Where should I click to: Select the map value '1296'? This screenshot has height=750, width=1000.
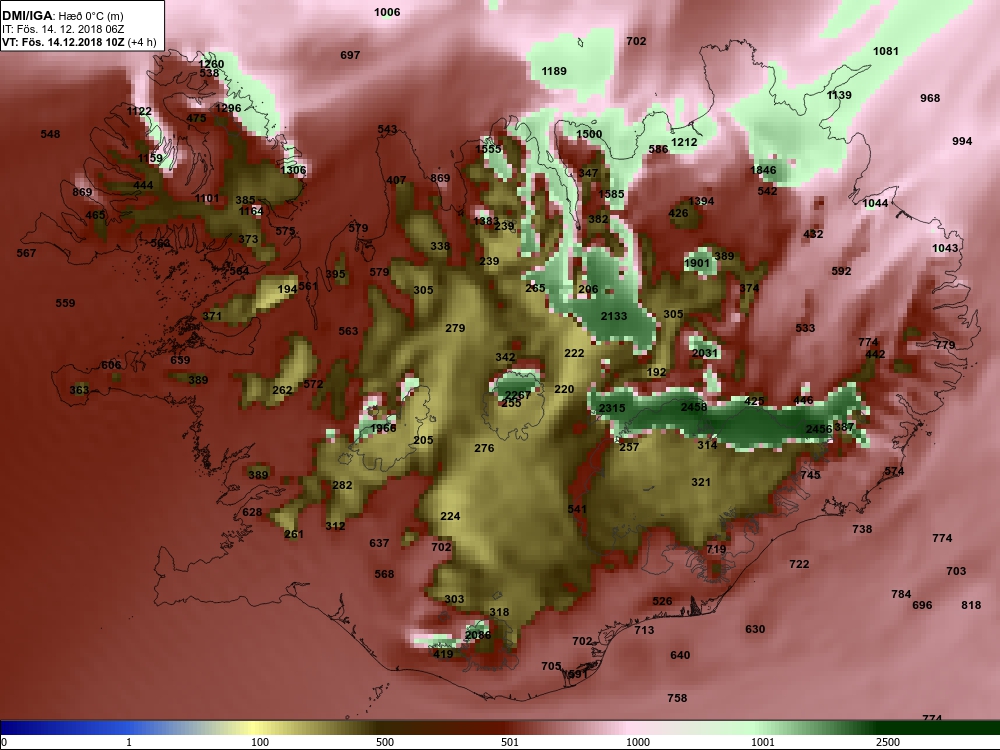click(228, 108)
